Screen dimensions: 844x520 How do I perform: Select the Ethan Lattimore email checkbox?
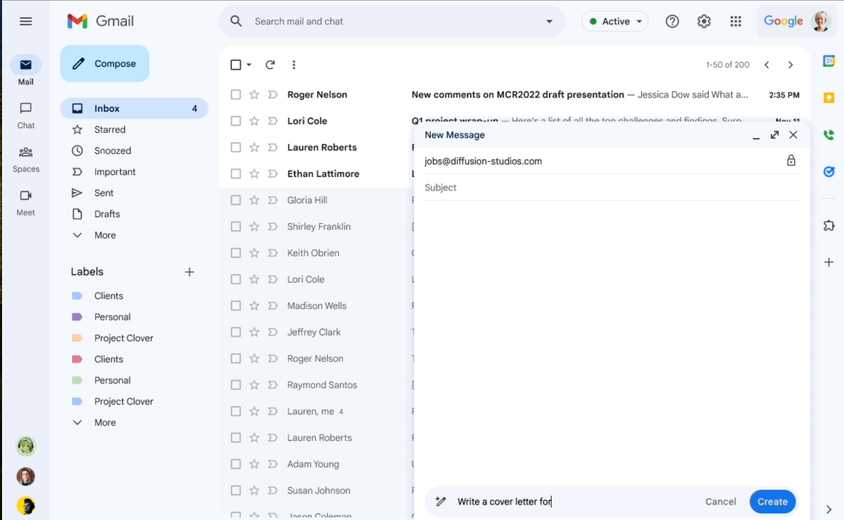[235, 174]
